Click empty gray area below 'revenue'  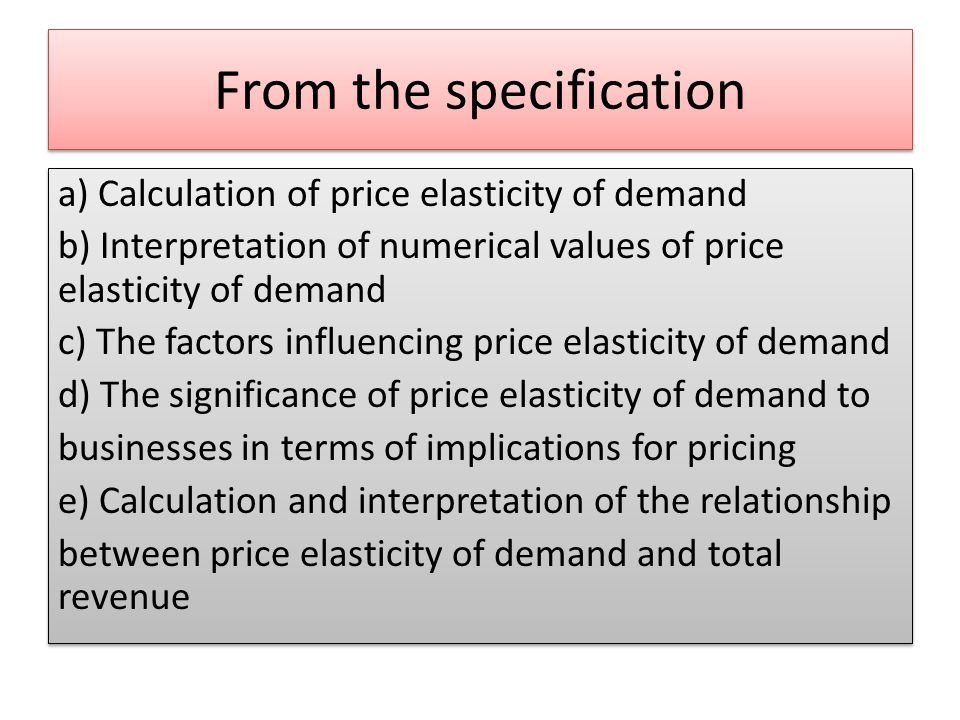coord(480,628)
